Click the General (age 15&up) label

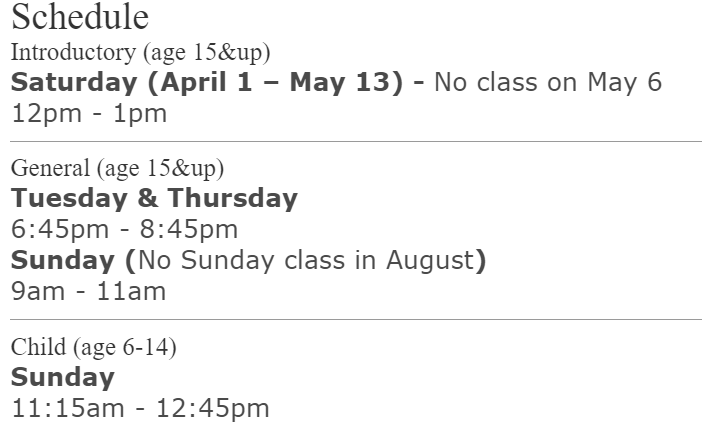coord(117,168)
